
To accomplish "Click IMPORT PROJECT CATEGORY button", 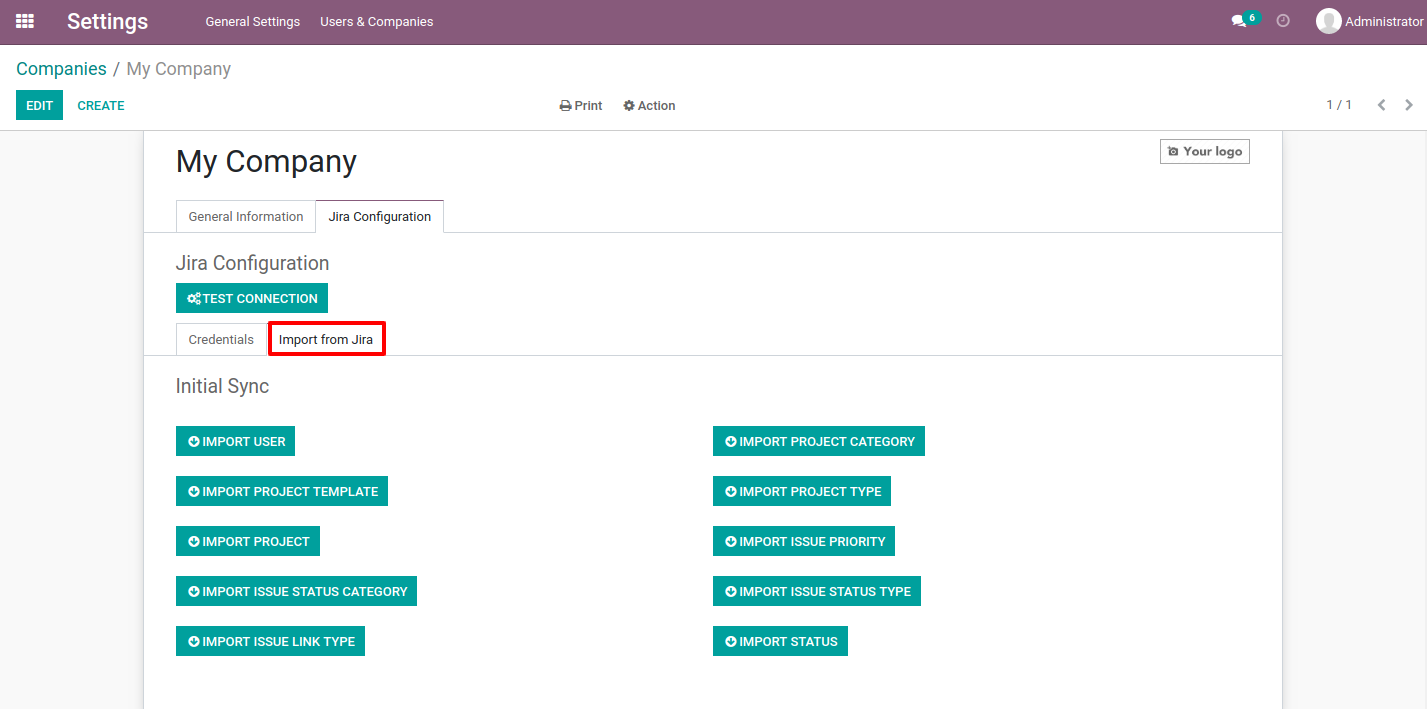I will click(x=819, y=441).
